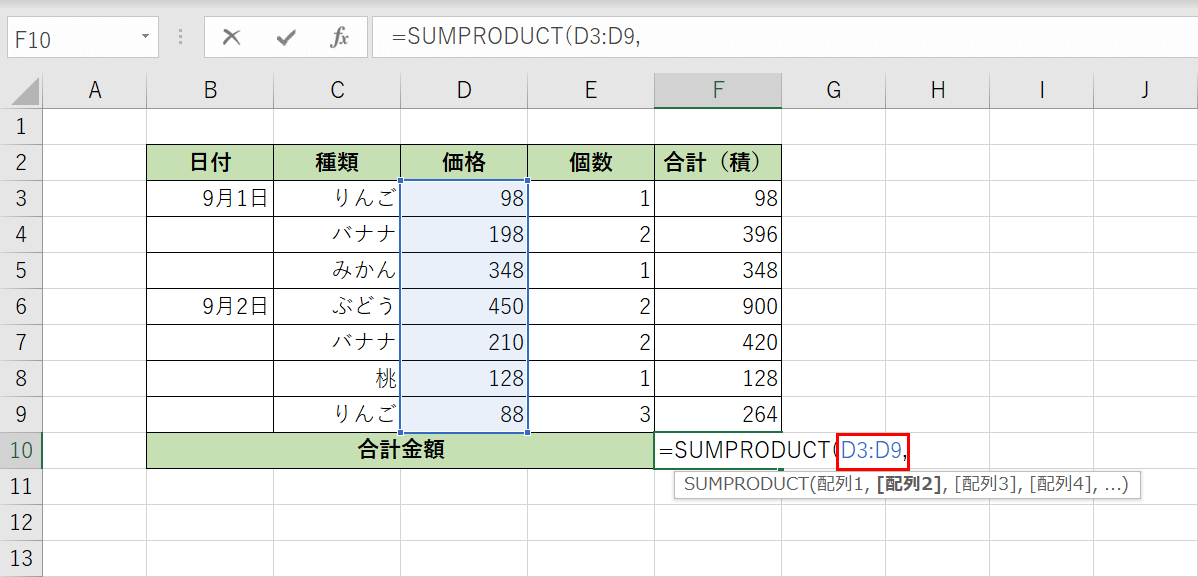This screenshot has height=577, width=1198.
Task: Select row 2 header
Action: pos(22,162)
